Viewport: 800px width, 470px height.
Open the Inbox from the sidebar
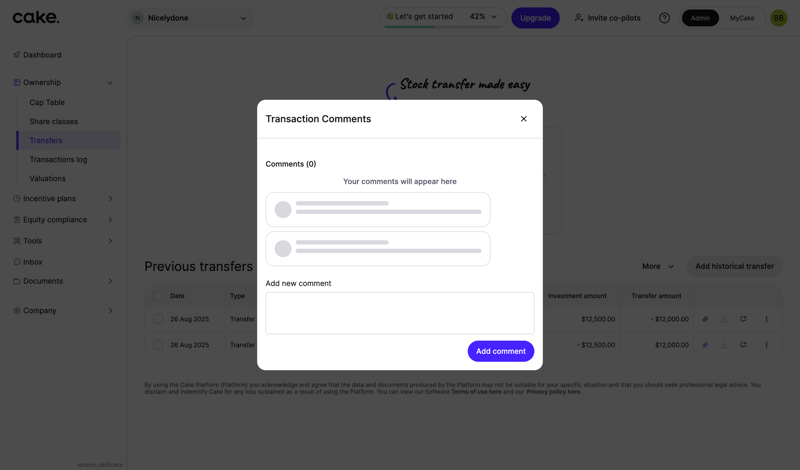pos(33,262)
